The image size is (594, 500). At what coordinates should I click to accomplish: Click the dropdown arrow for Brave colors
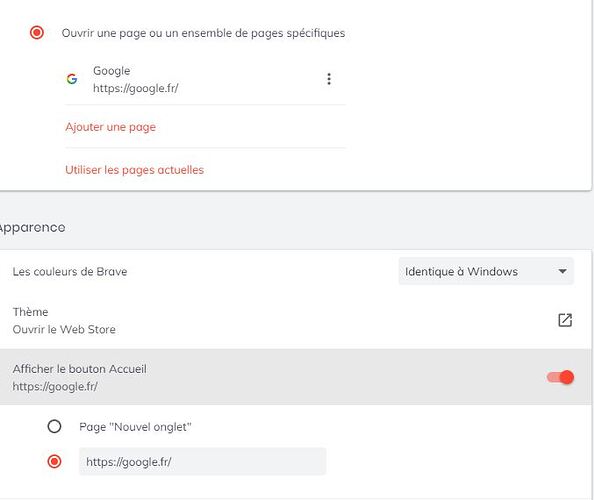pos(563,271)
